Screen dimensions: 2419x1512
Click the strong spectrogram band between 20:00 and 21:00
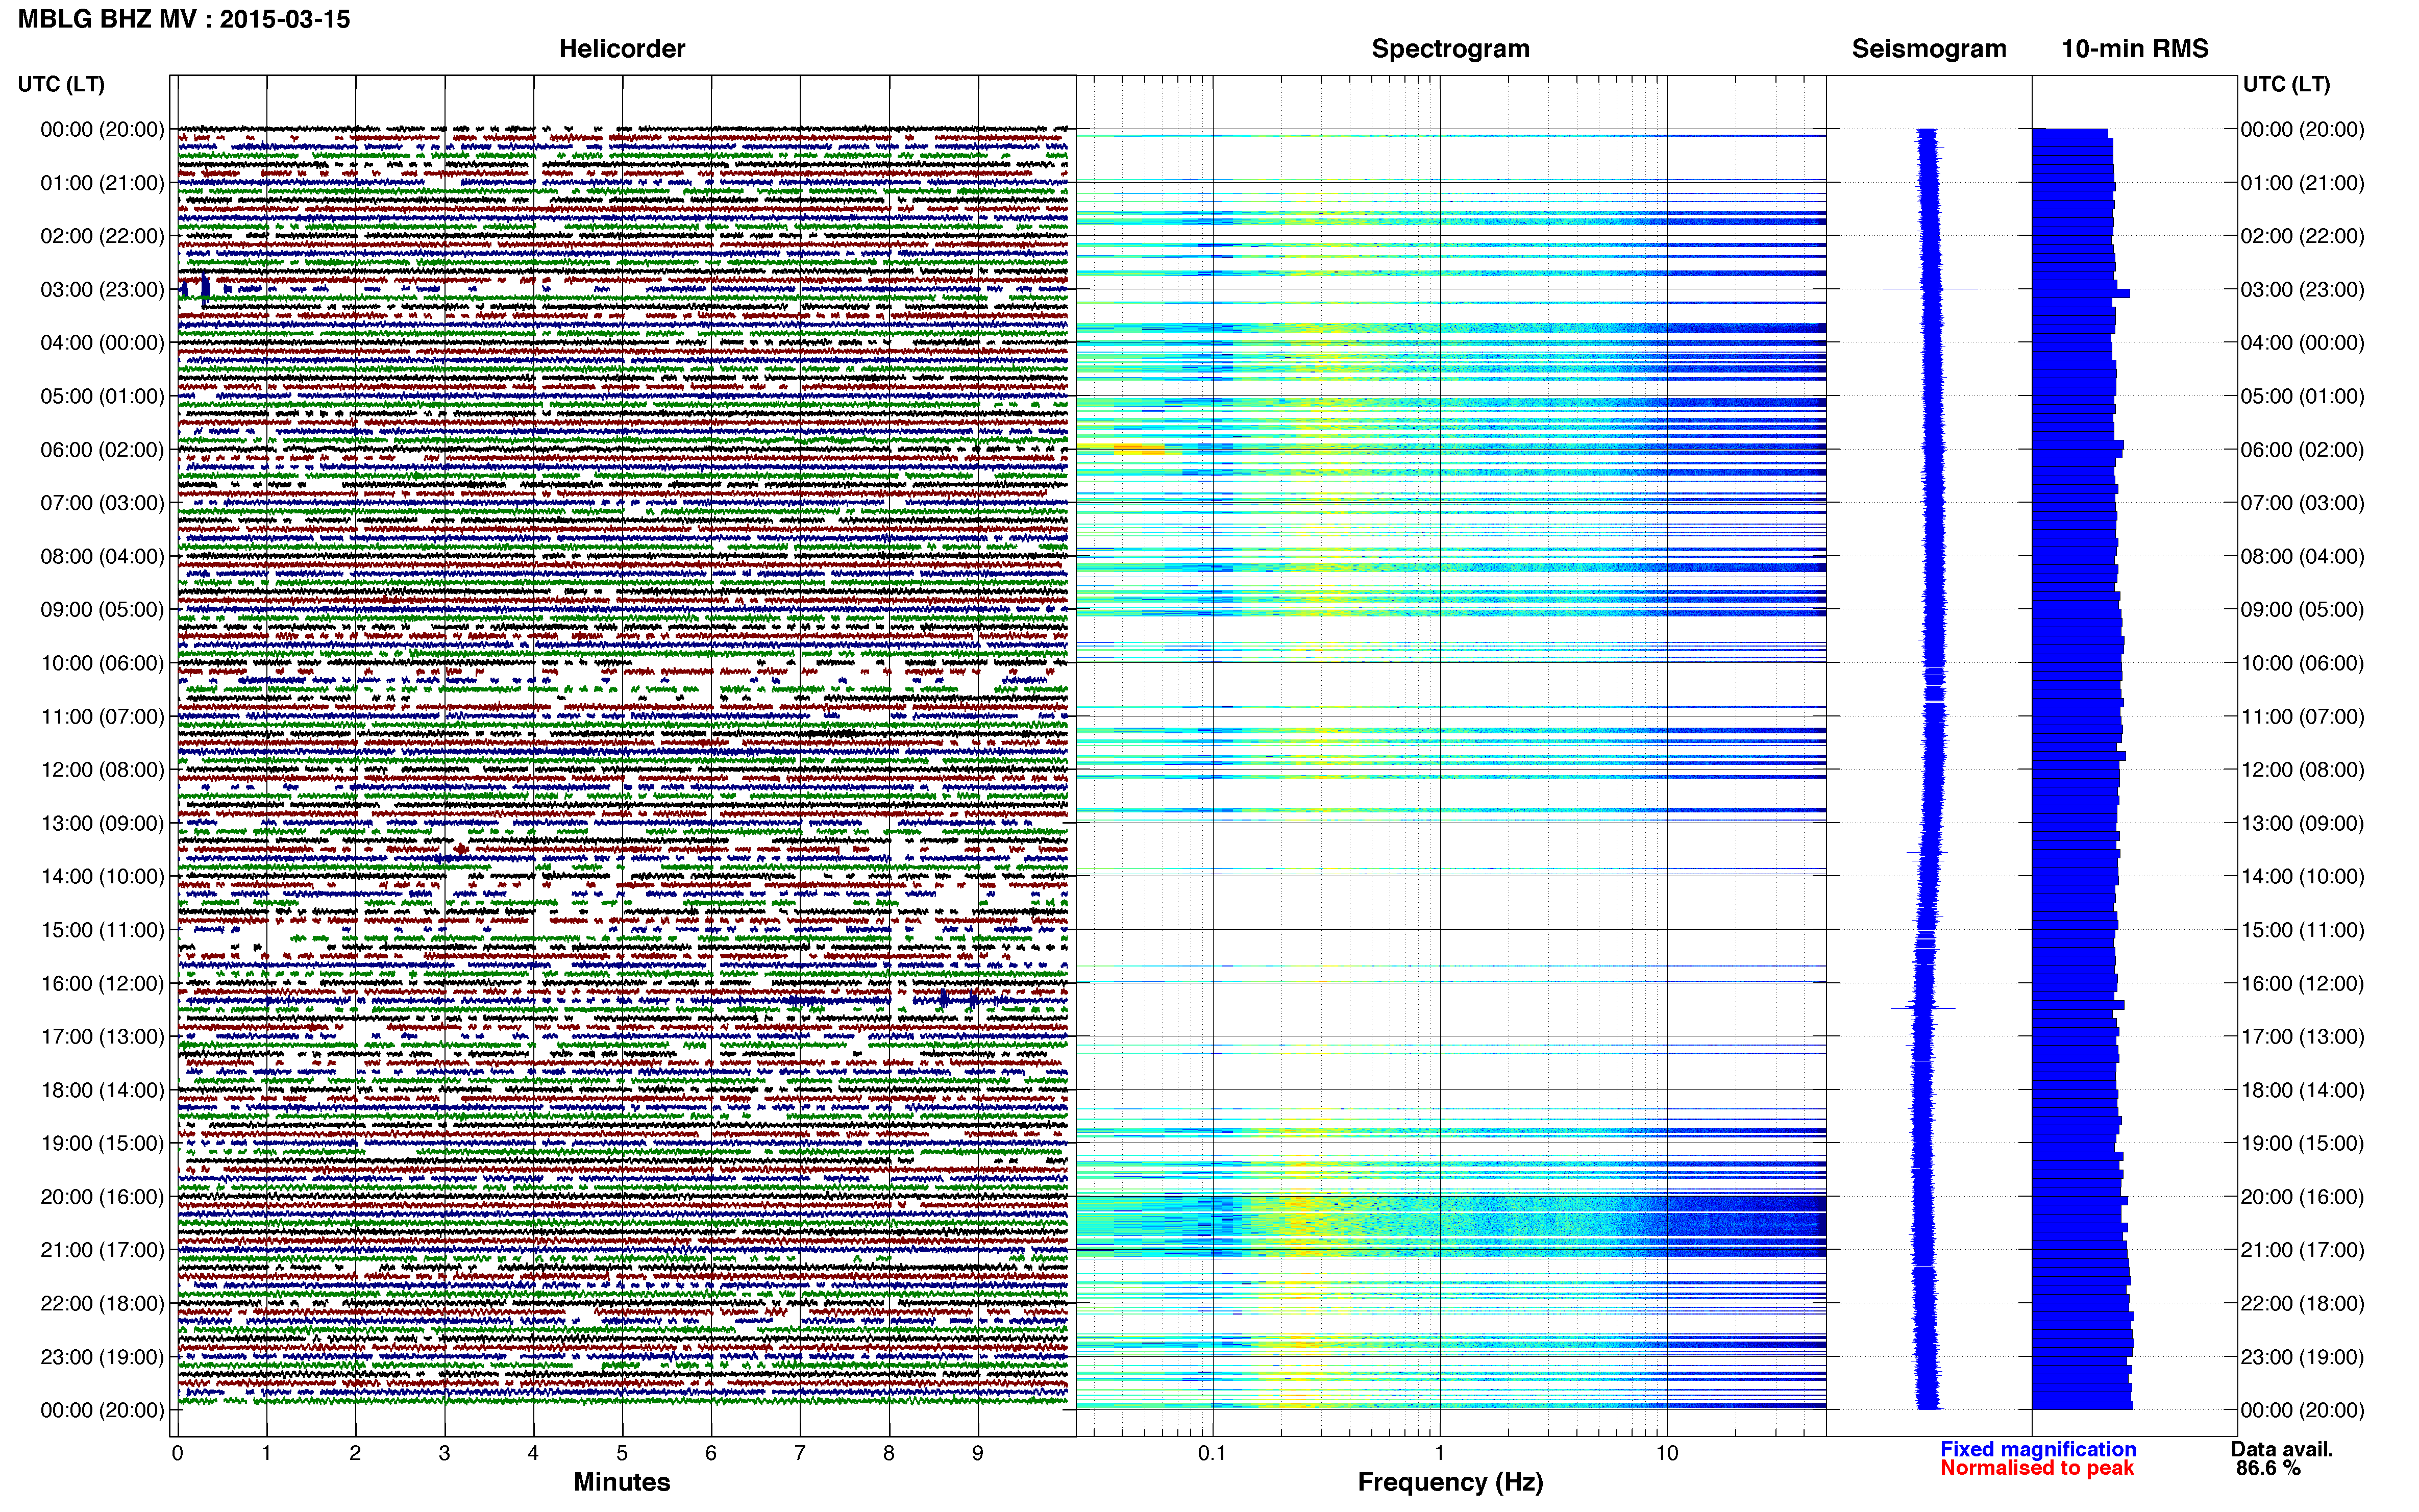1451,1226
